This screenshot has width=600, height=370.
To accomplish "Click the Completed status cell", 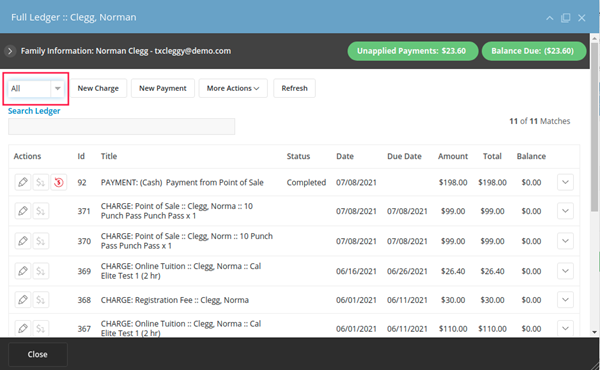I will 306,183.
